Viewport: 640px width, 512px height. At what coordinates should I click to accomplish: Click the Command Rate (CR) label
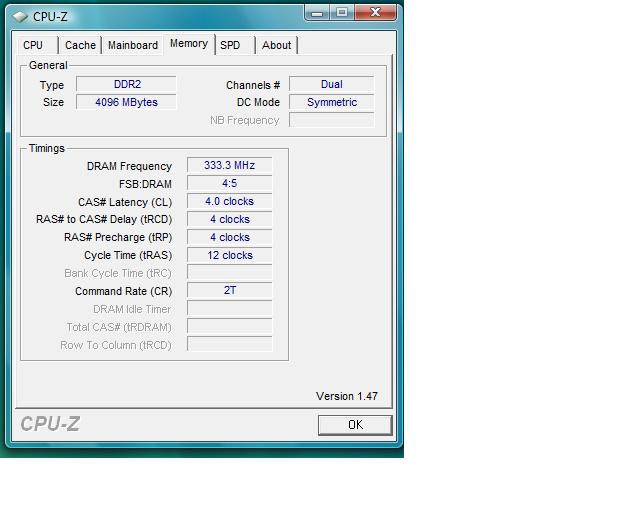pyautogui.click(x=124, y=292)
